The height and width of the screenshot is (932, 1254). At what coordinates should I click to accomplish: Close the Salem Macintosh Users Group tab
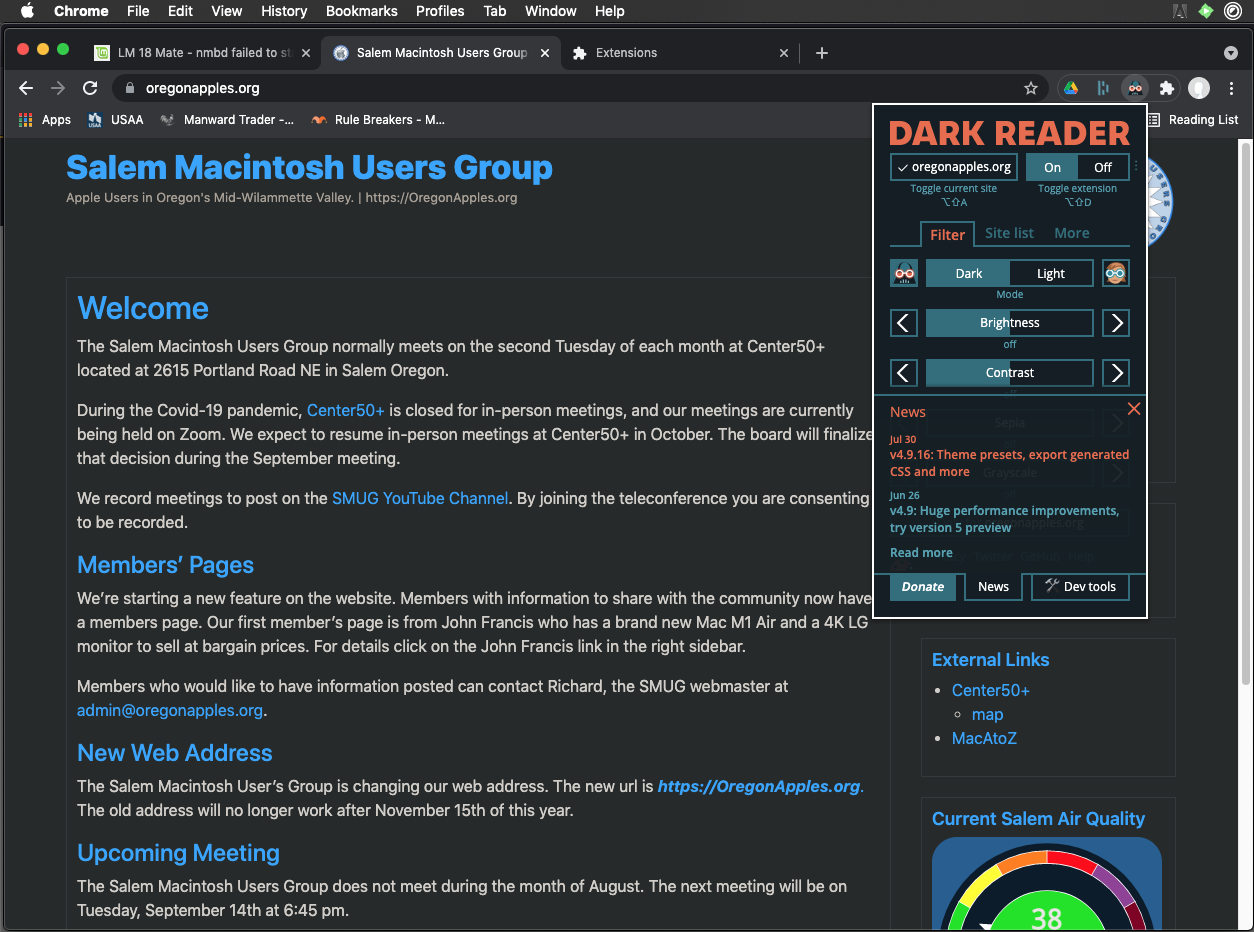coord(545,53)
